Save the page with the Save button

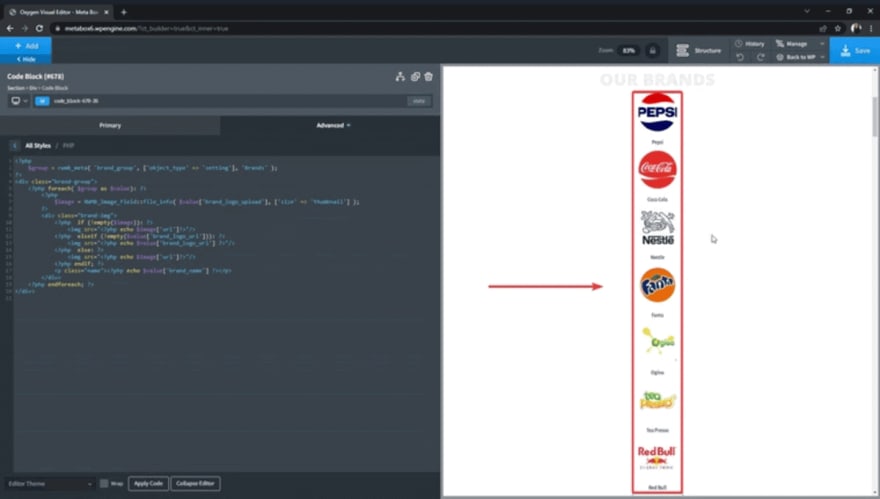click(855, 51)
